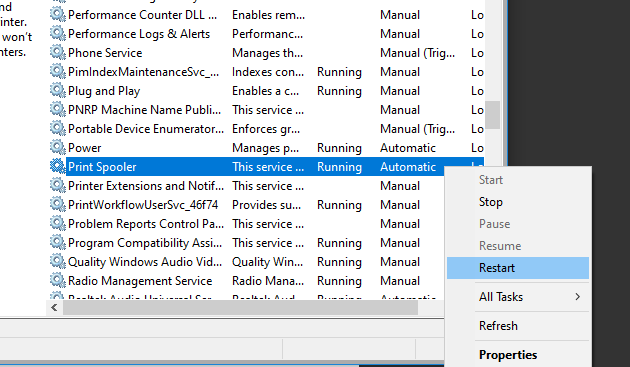Screen dimensions: 630x367
Task: Click Performance Logs' 'Performanc...' description cell
Action: (267, 34)
